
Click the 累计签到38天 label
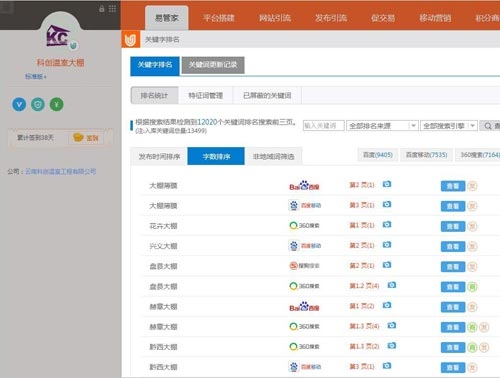tap(35, 138)
